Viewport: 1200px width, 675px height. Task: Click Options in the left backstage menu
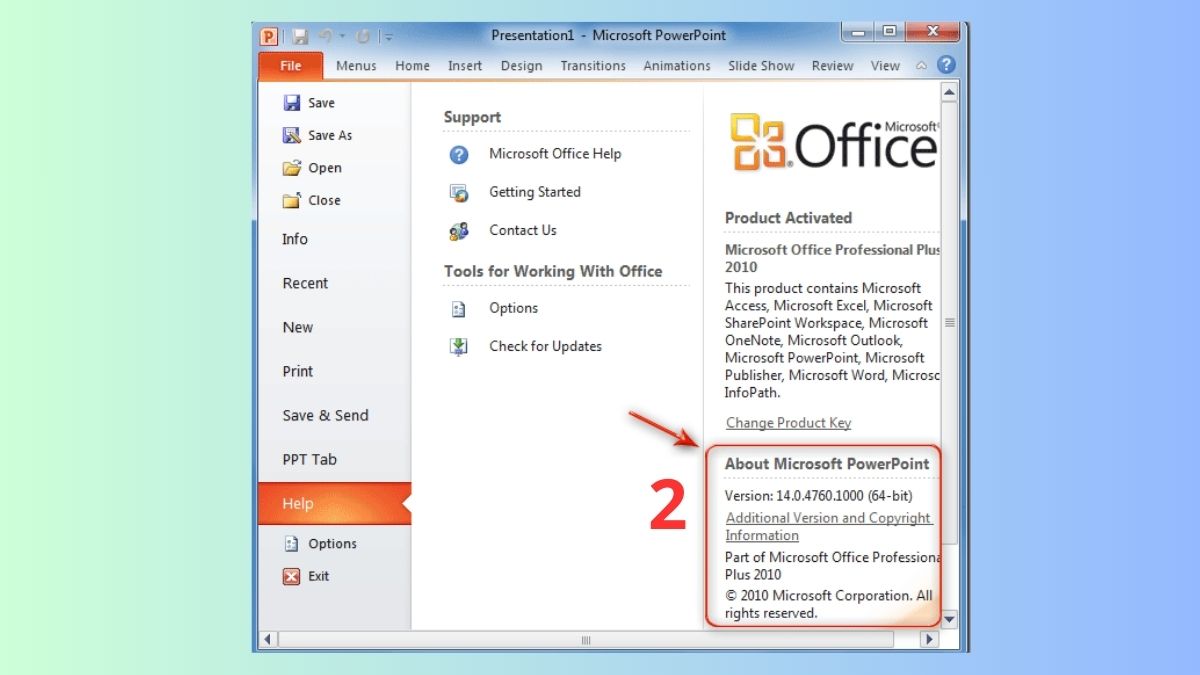coord(333,544)
